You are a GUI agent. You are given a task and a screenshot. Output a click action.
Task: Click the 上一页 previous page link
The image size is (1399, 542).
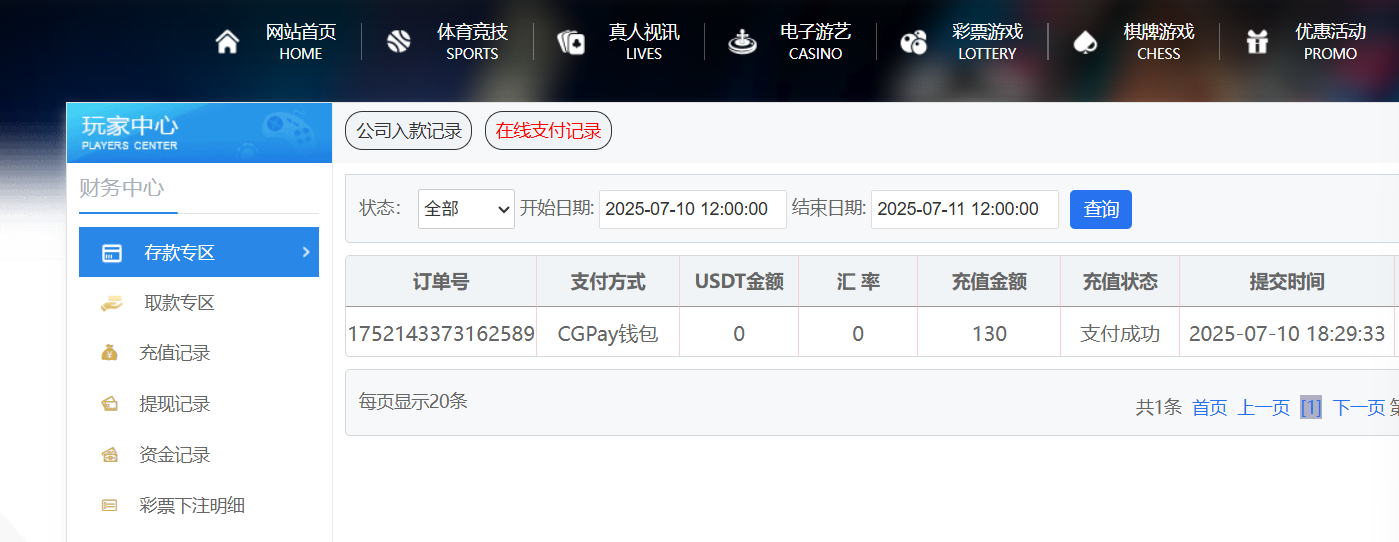point(1263,407)
